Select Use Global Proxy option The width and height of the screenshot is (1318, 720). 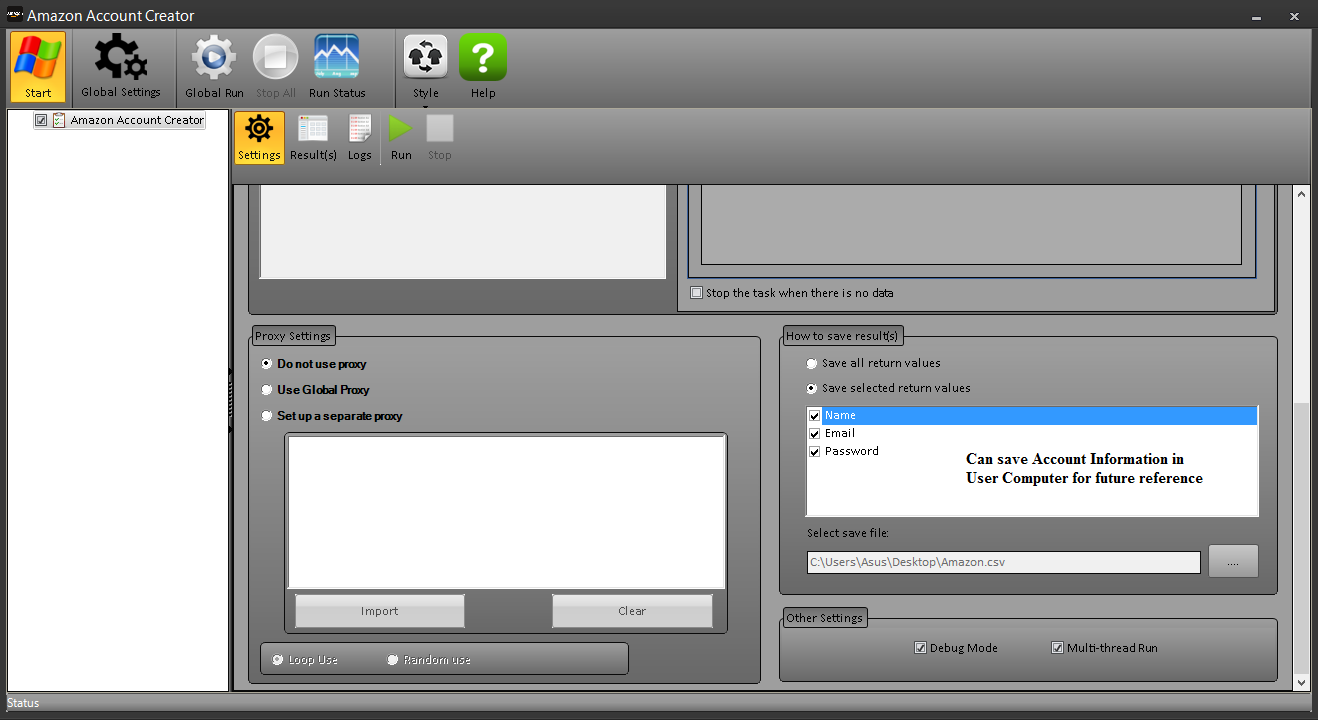[x=266, y=390]
